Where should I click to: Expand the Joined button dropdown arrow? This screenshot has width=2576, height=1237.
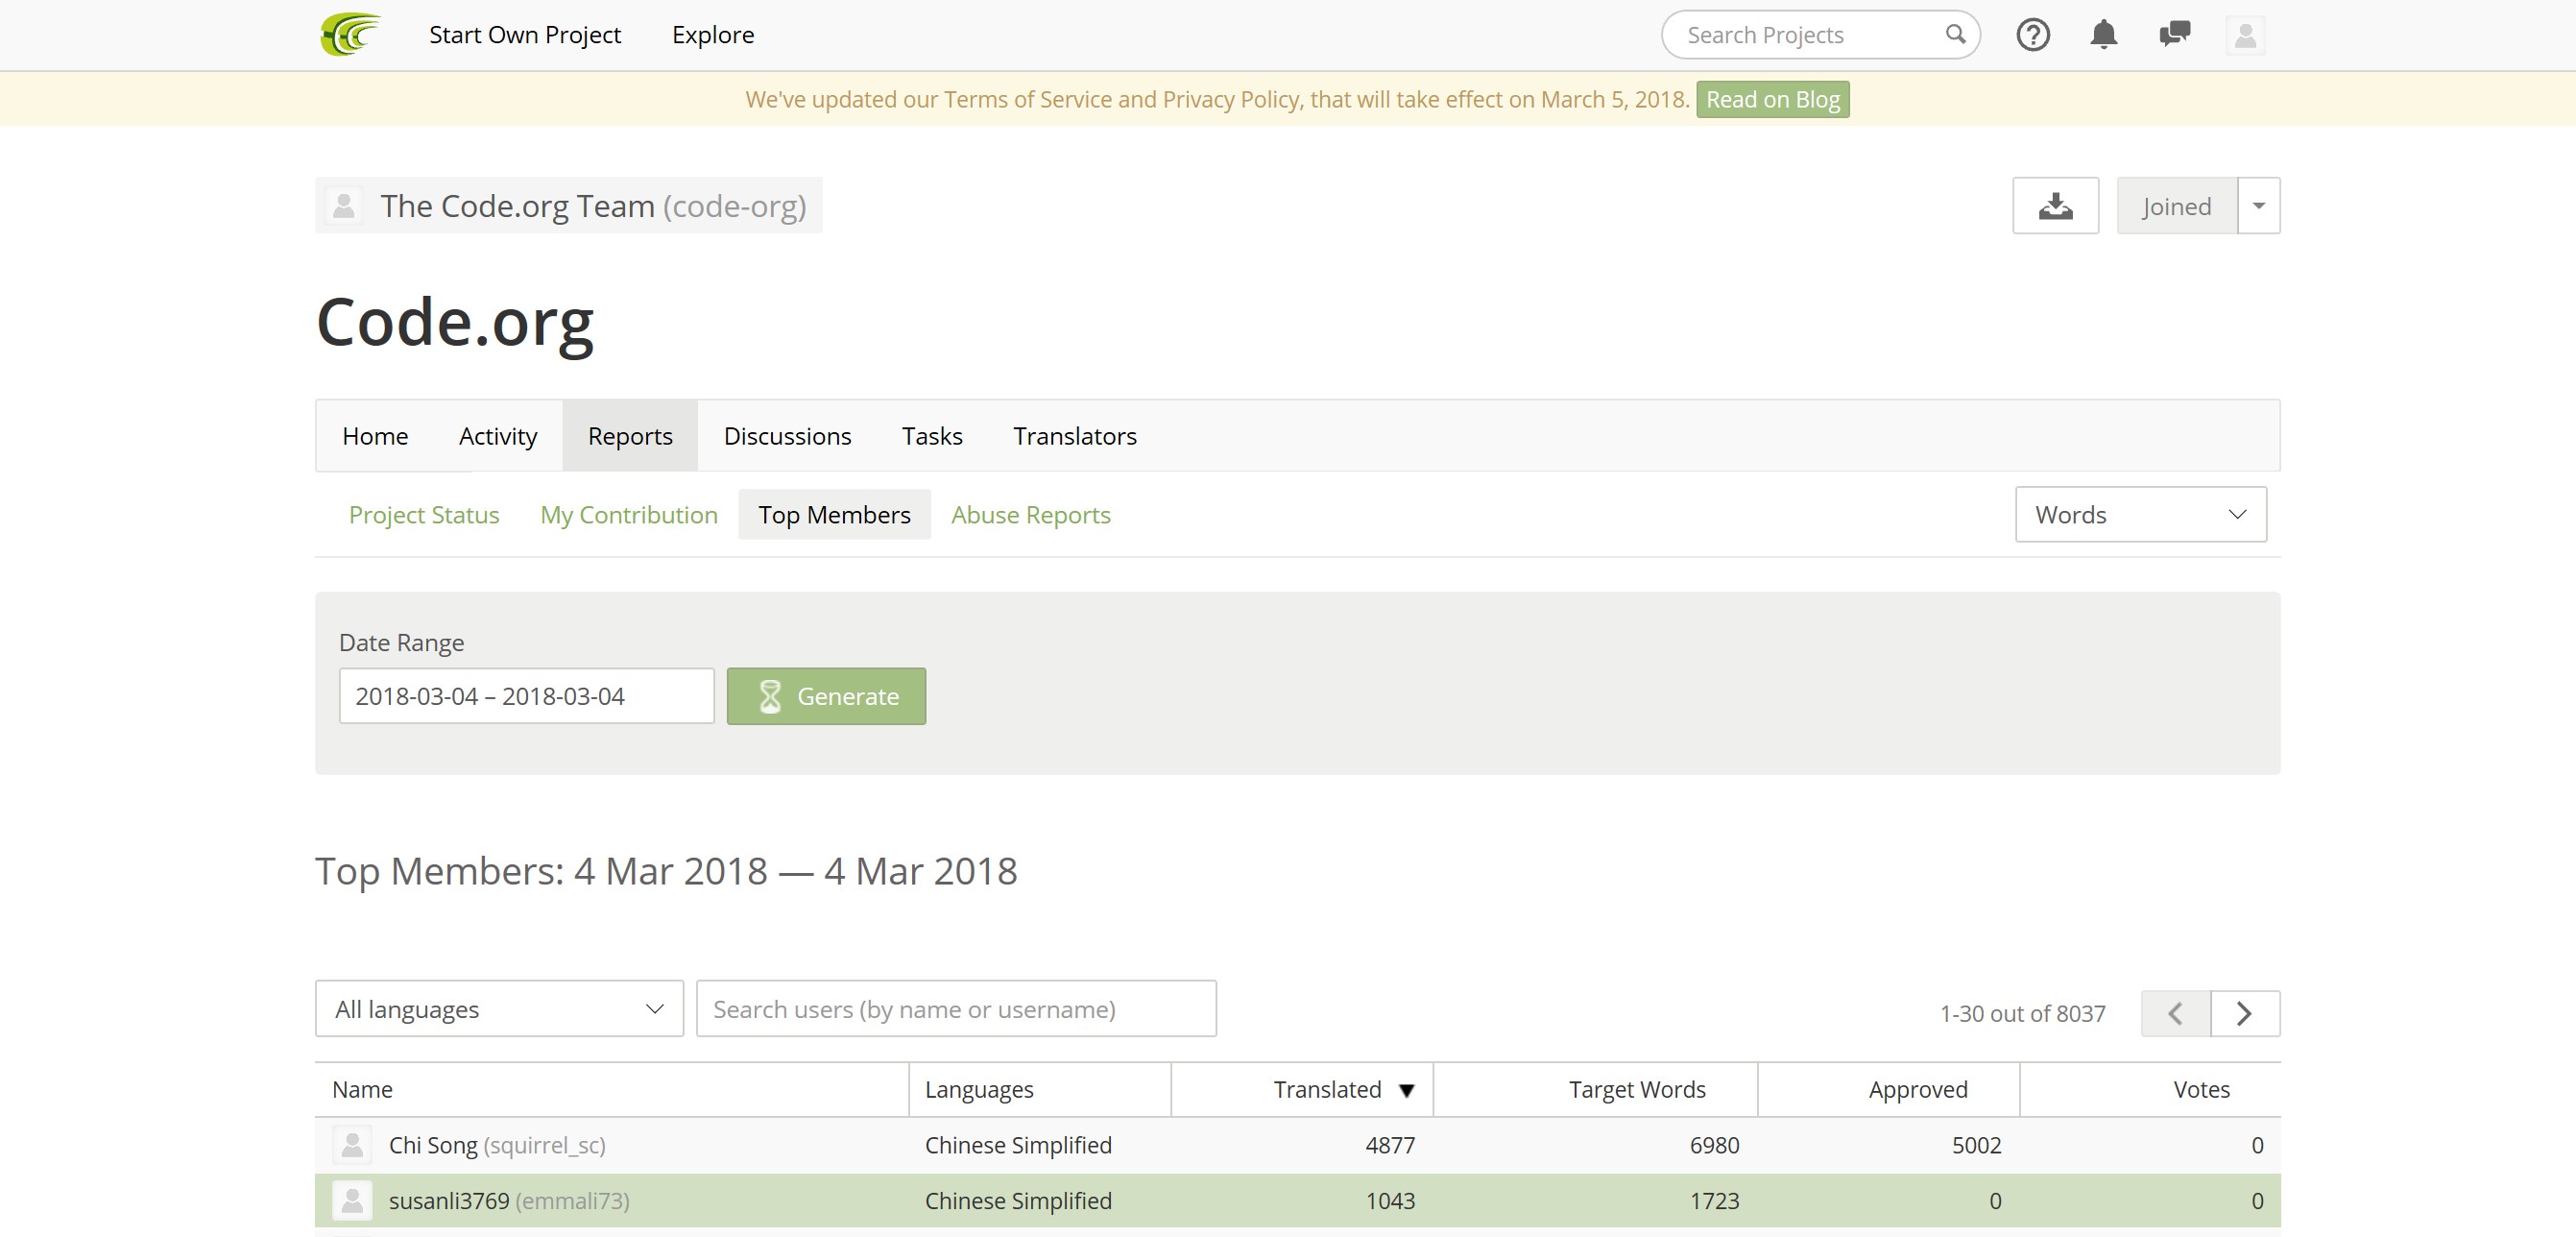pos(2257,205)
